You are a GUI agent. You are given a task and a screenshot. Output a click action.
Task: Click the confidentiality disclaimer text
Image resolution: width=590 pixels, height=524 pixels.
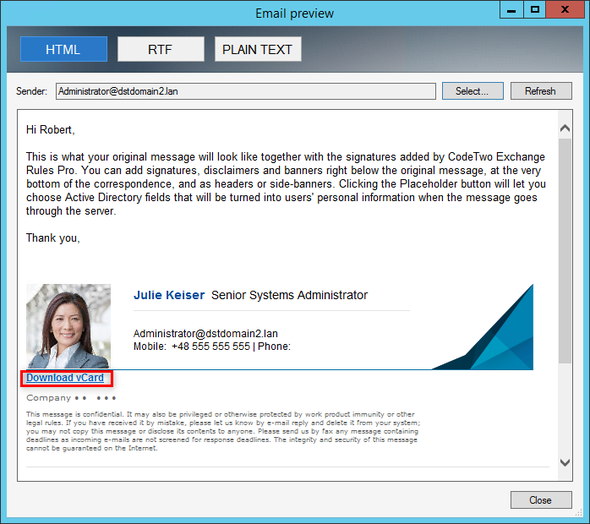pyautogui.click(x=223, y=431)
